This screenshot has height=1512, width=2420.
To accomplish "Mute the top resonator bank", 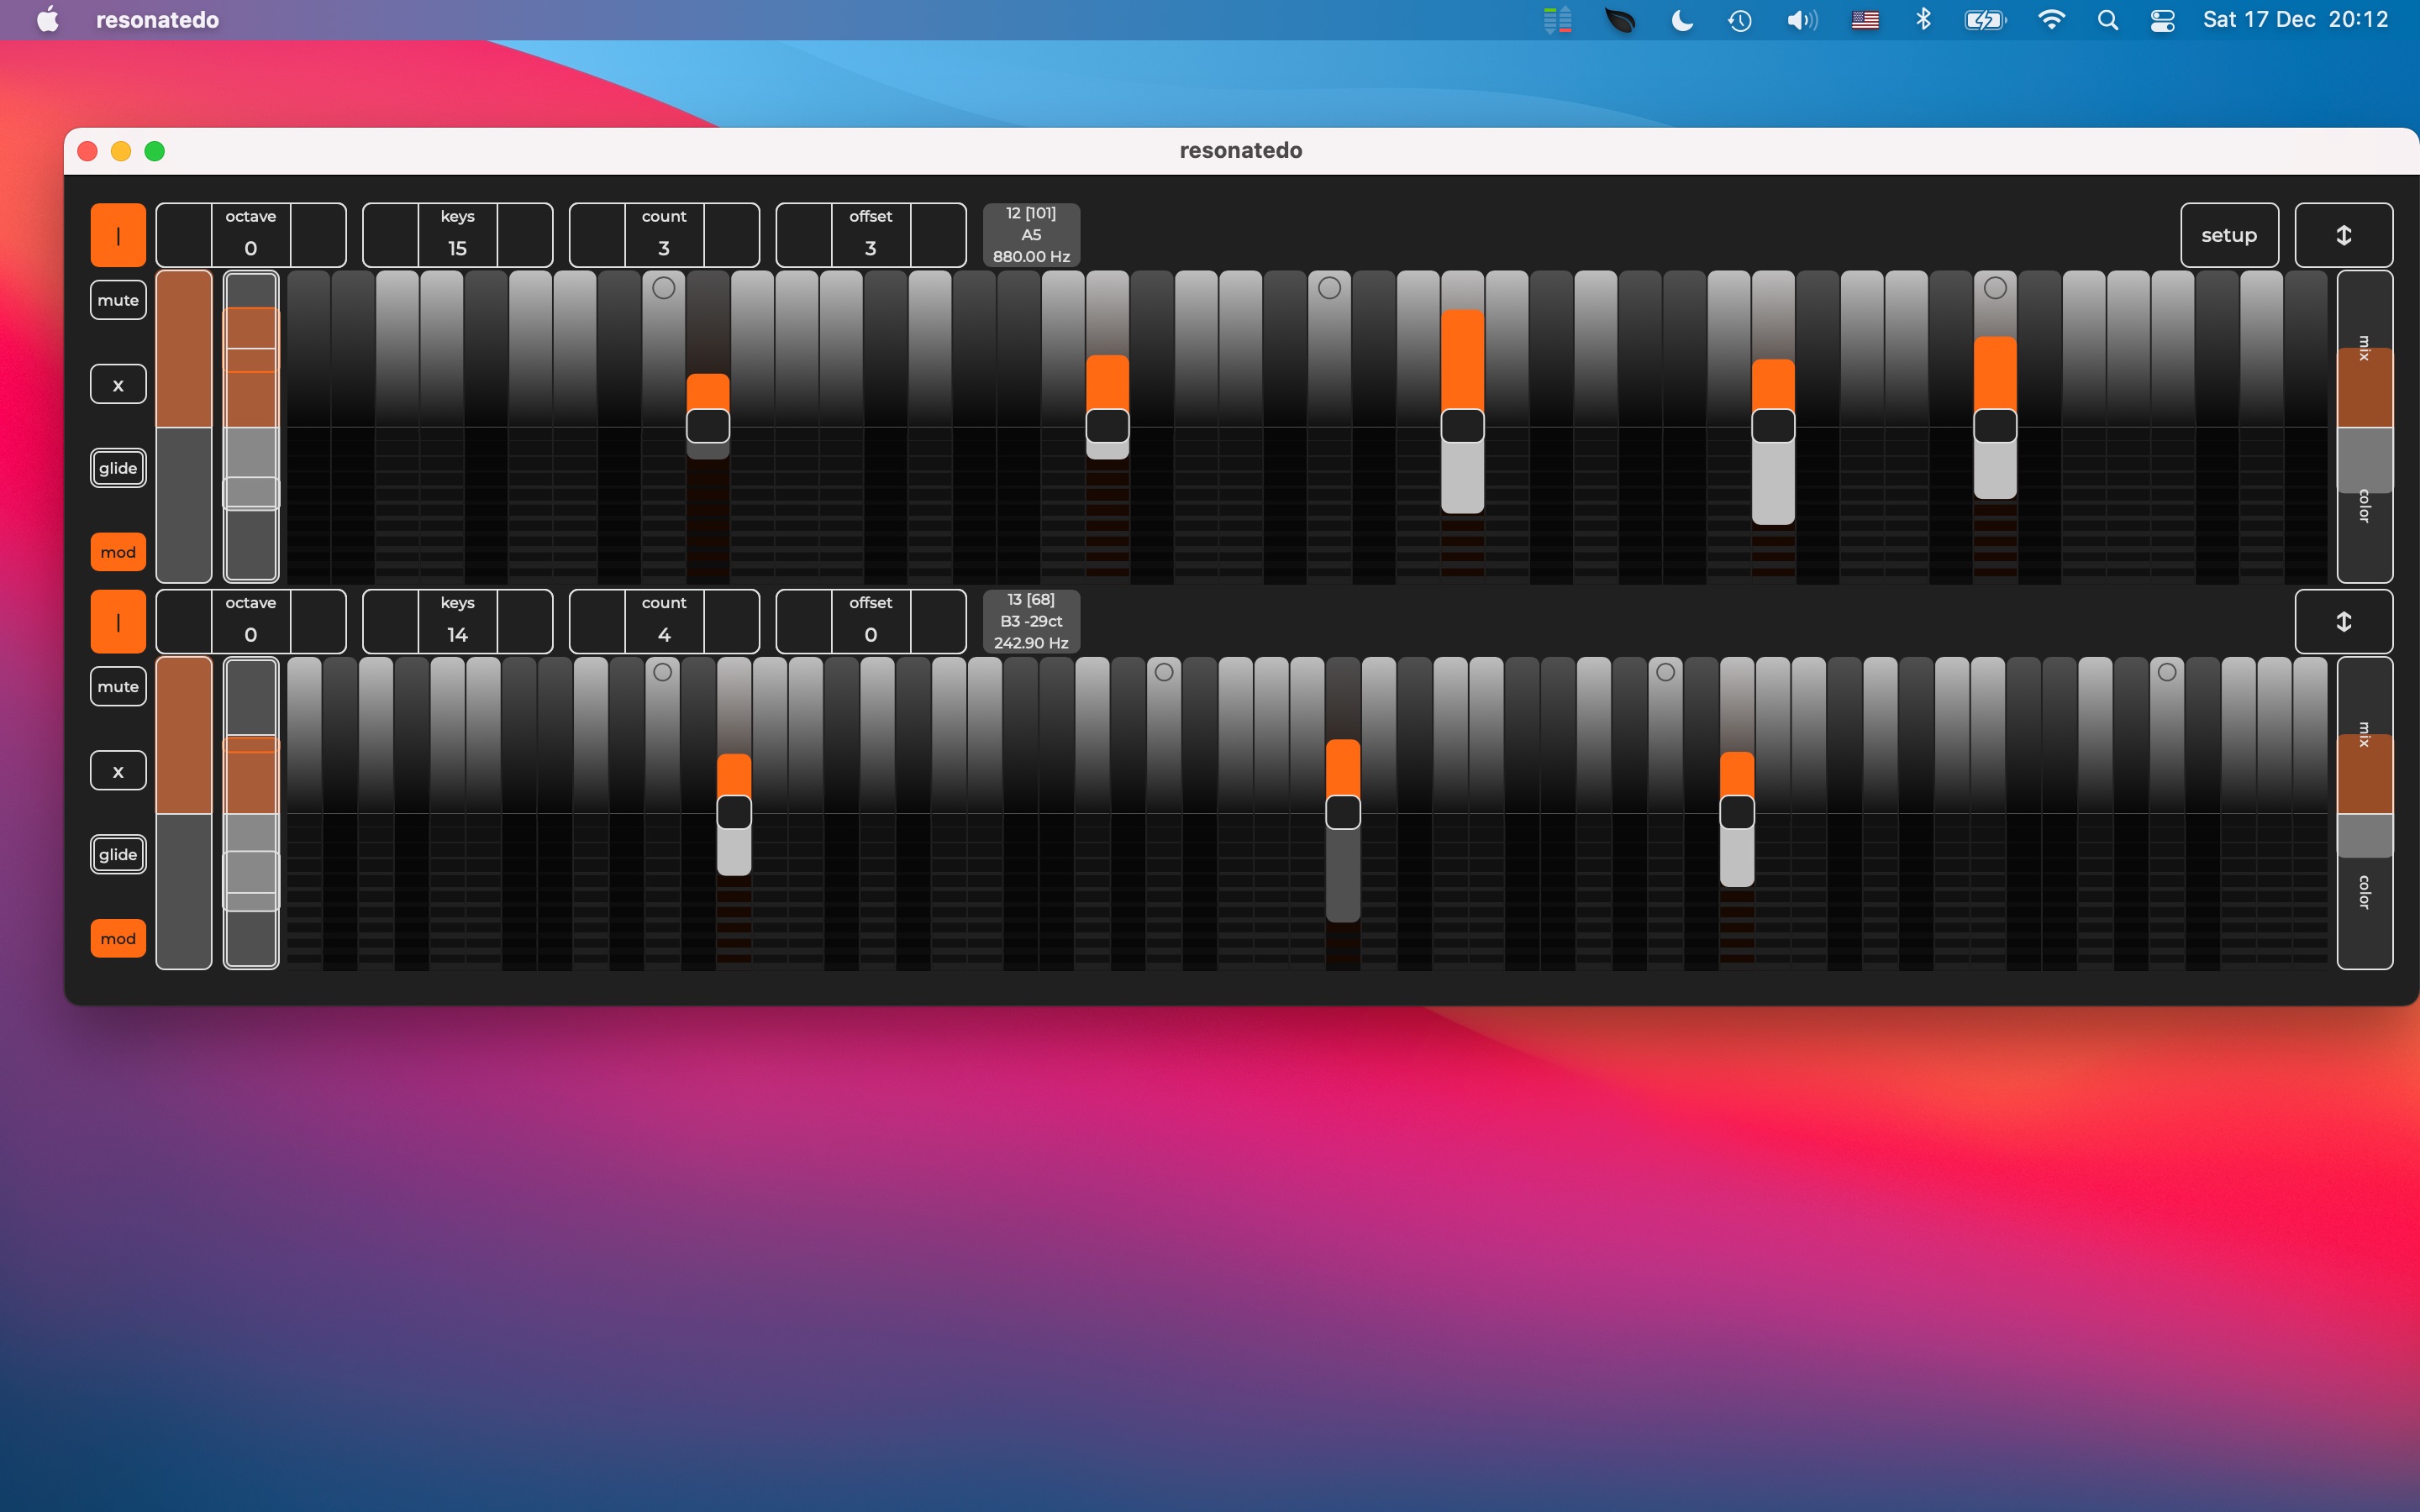I will tap(118, 300).
